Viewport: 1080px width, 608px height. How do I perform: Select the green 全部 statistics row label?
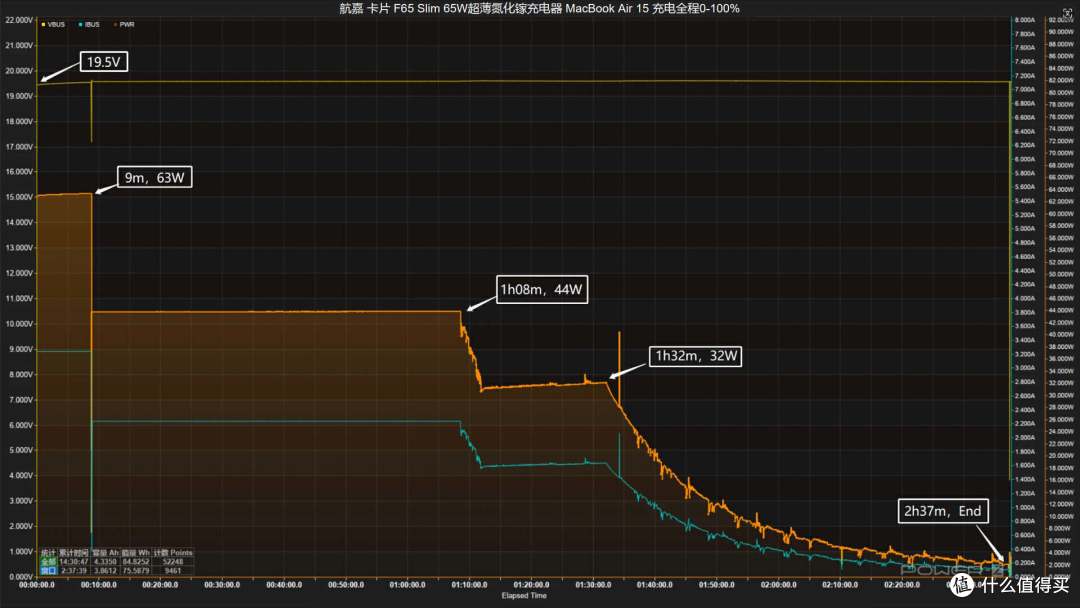48,562
